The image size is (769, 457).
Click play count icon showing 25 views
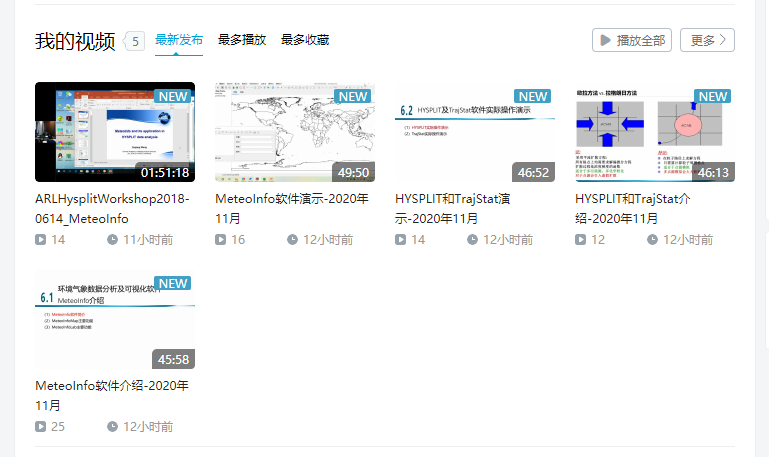point(41,427)
